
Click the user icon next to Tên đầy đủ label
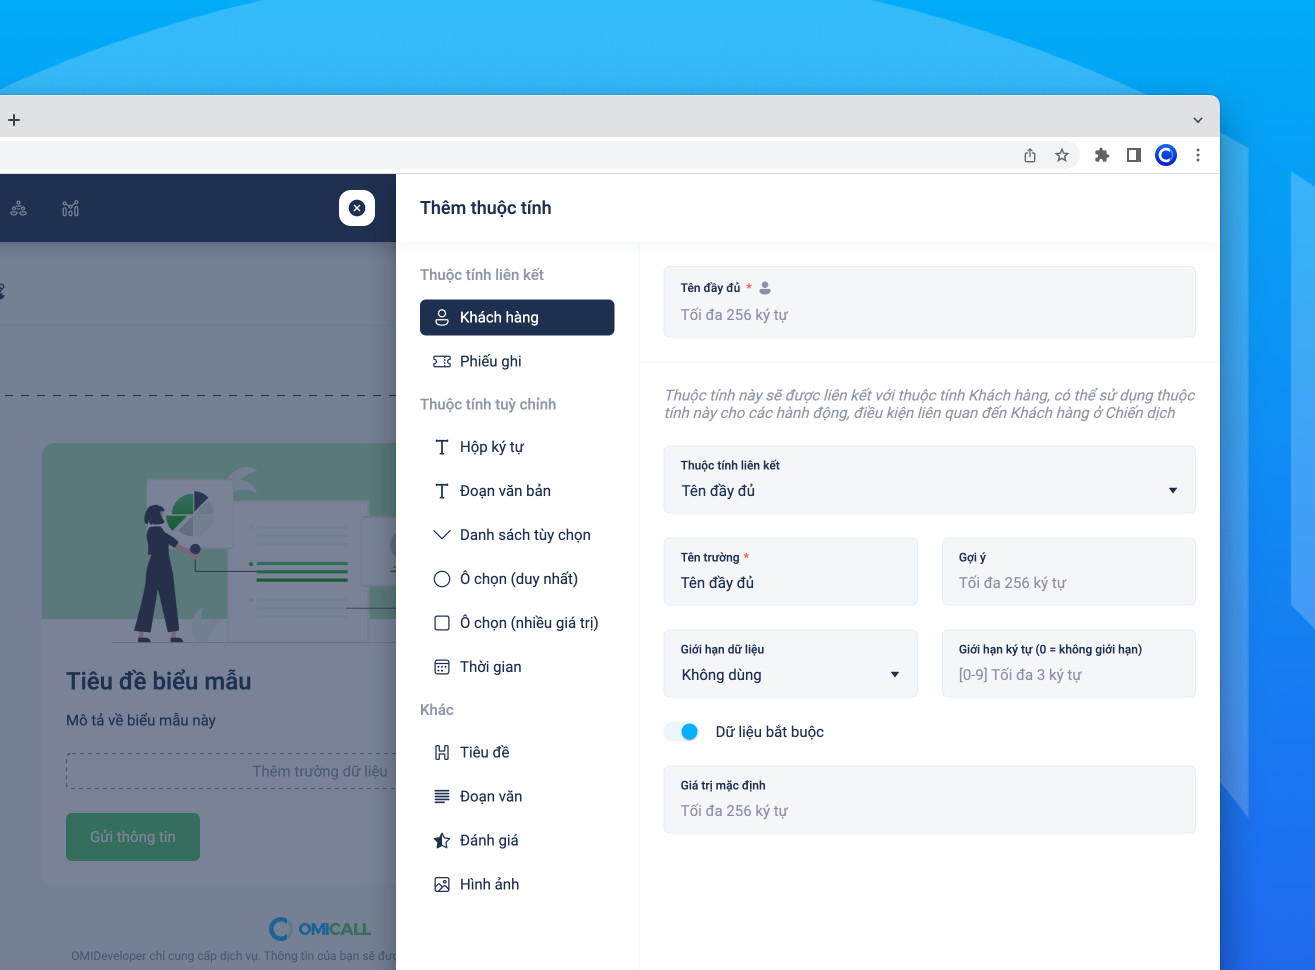click(x=765, y=288)
